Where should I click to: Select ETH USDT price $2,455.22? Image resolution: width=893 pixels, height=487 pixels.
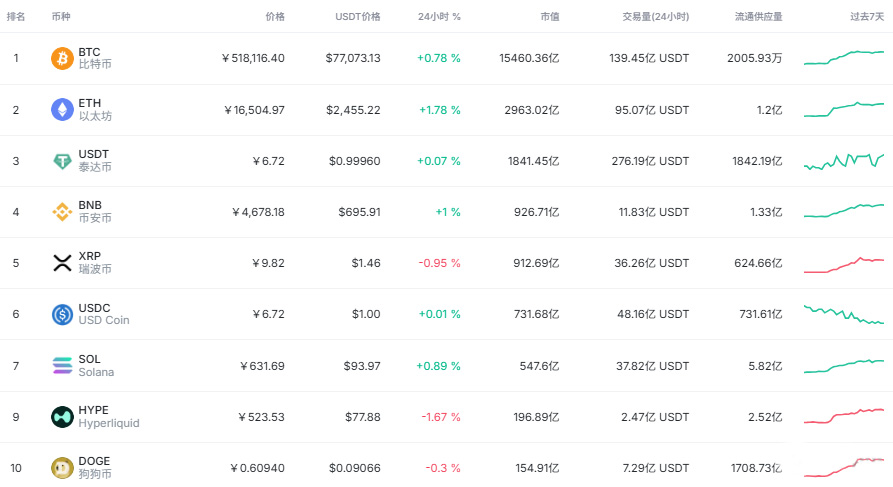[x=353, y=110]
